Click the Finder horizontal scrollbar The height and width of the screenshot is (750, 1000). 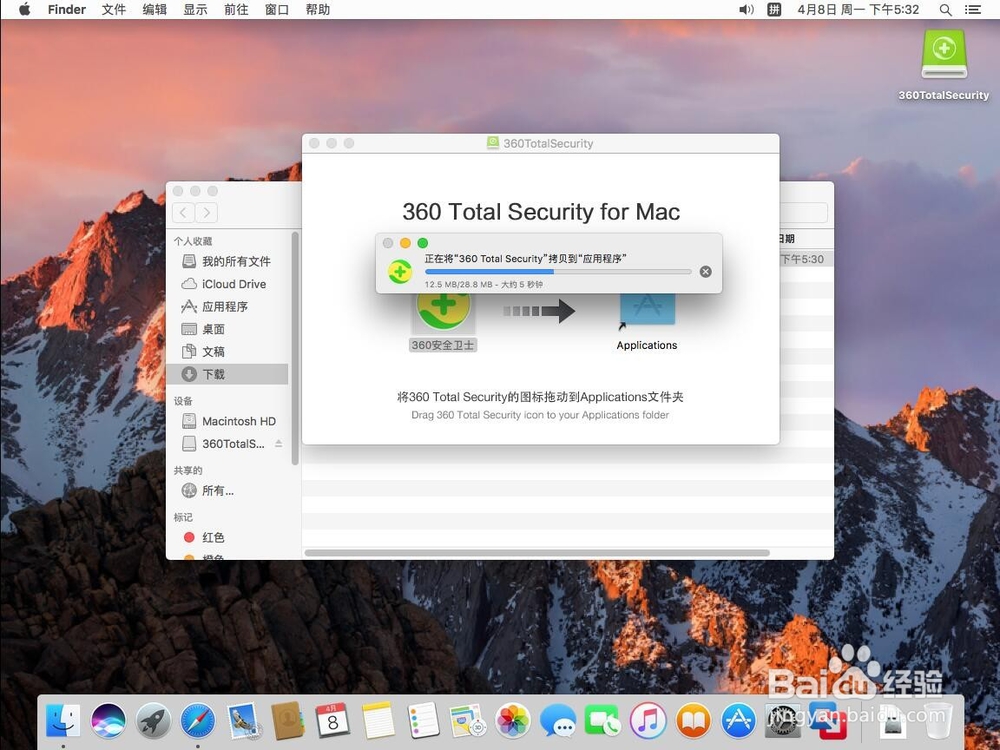click(537, 553)
